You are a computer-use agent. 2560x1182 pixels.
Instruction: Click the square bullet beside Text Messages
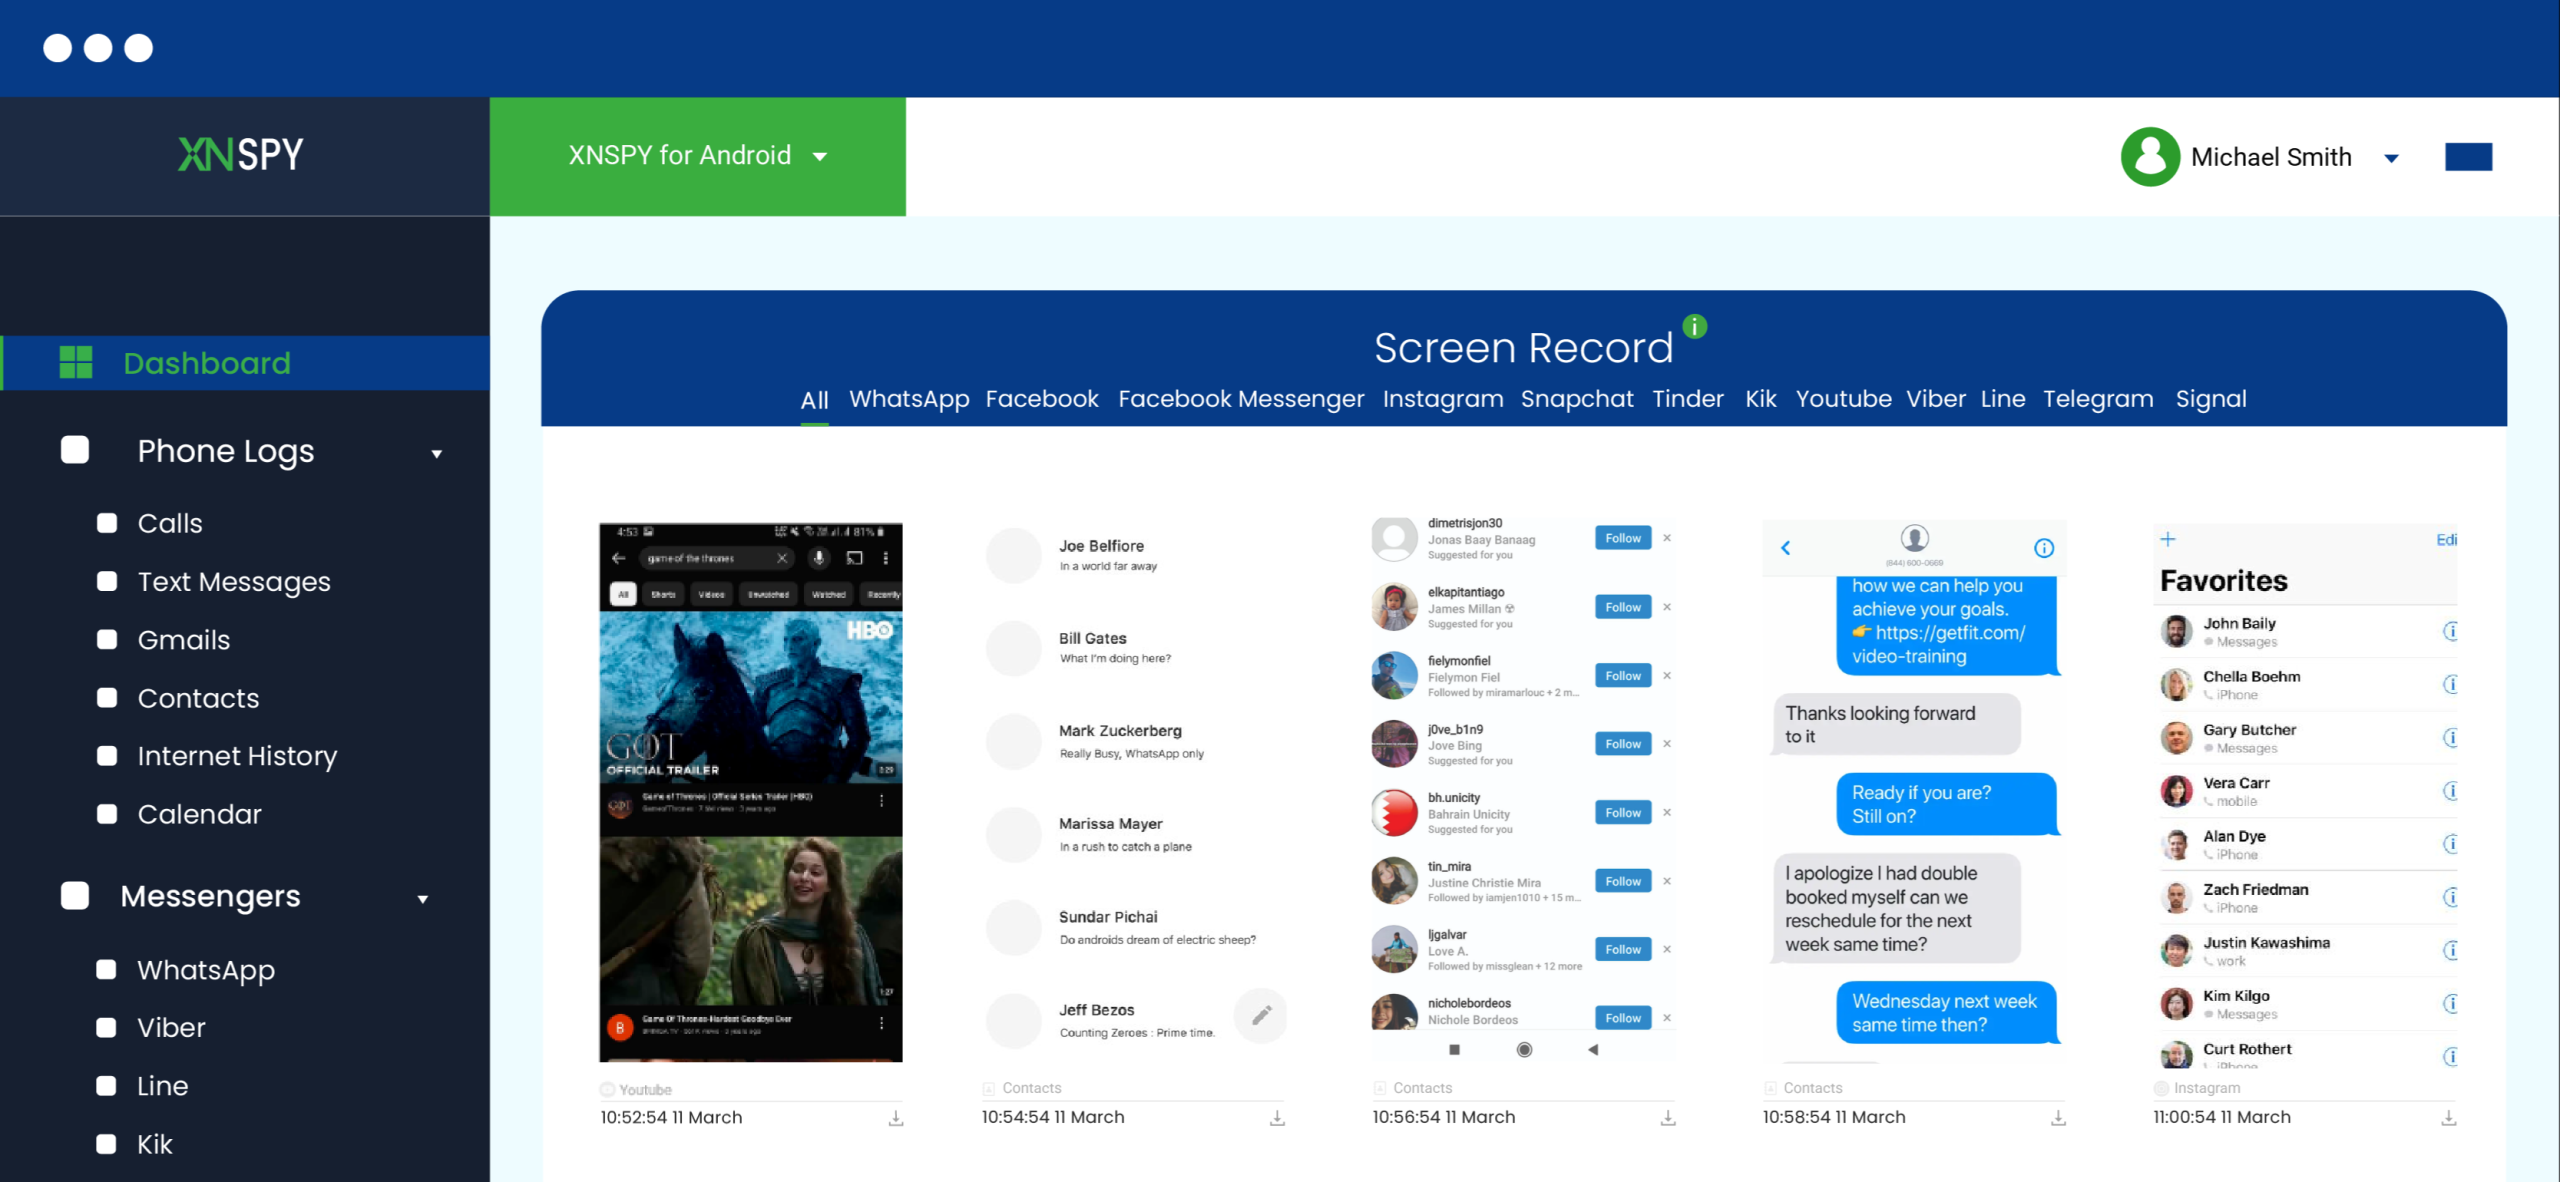pos(107,581)
